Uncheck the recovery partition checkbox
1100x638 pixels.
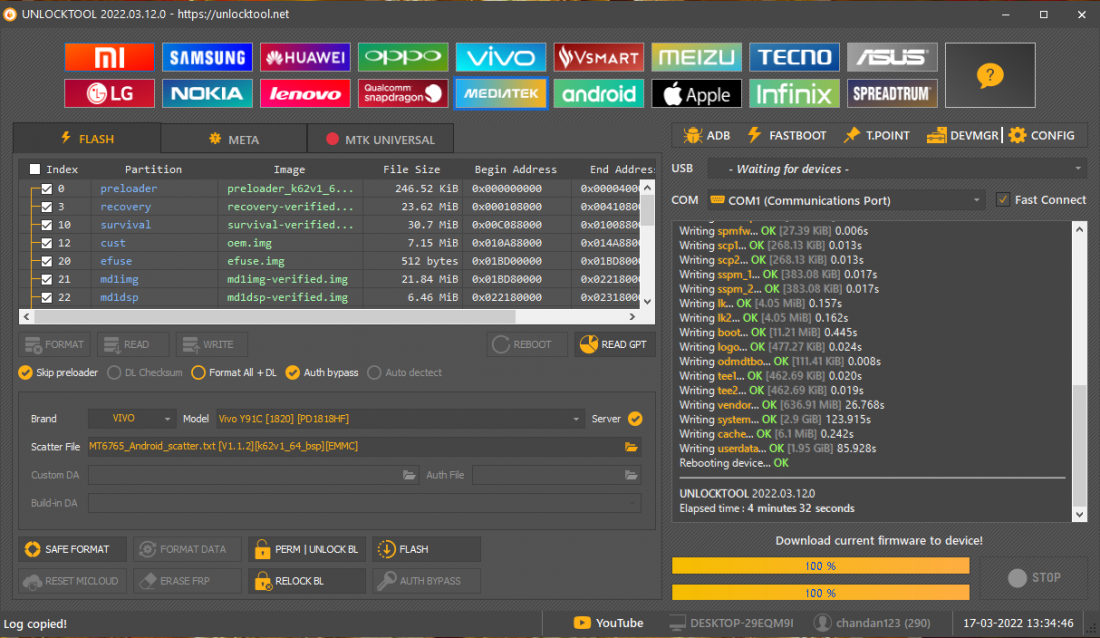[46, 207]
